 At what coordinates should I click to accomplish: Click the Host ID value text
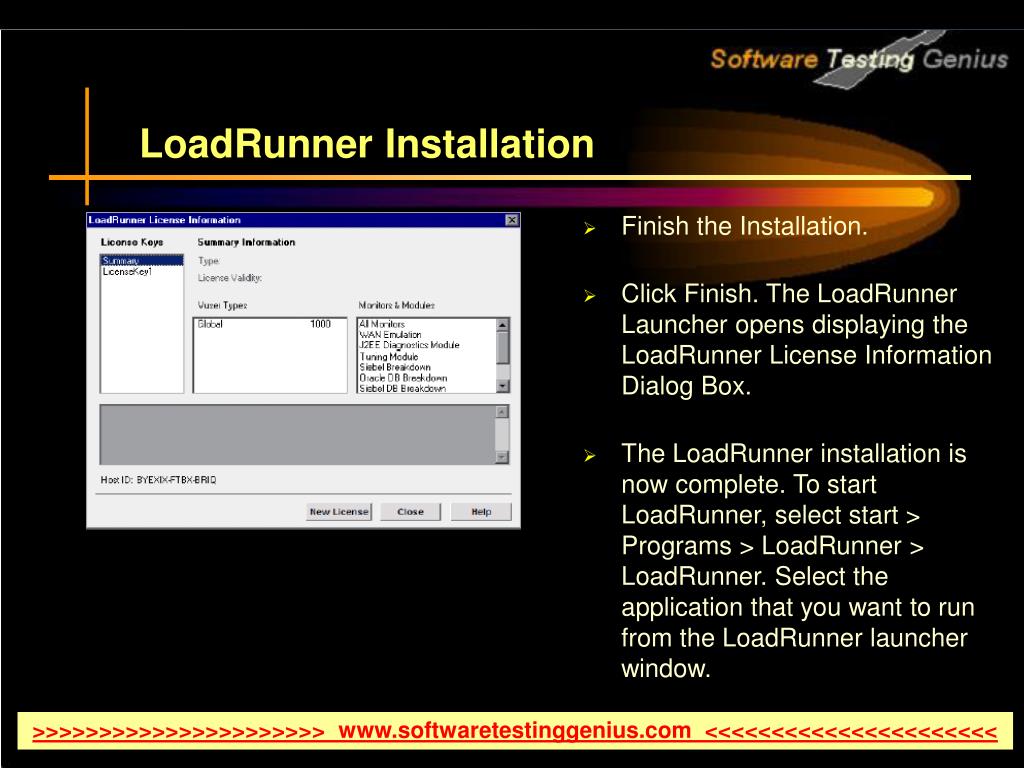pyautogui.click(x=176, y=479)
